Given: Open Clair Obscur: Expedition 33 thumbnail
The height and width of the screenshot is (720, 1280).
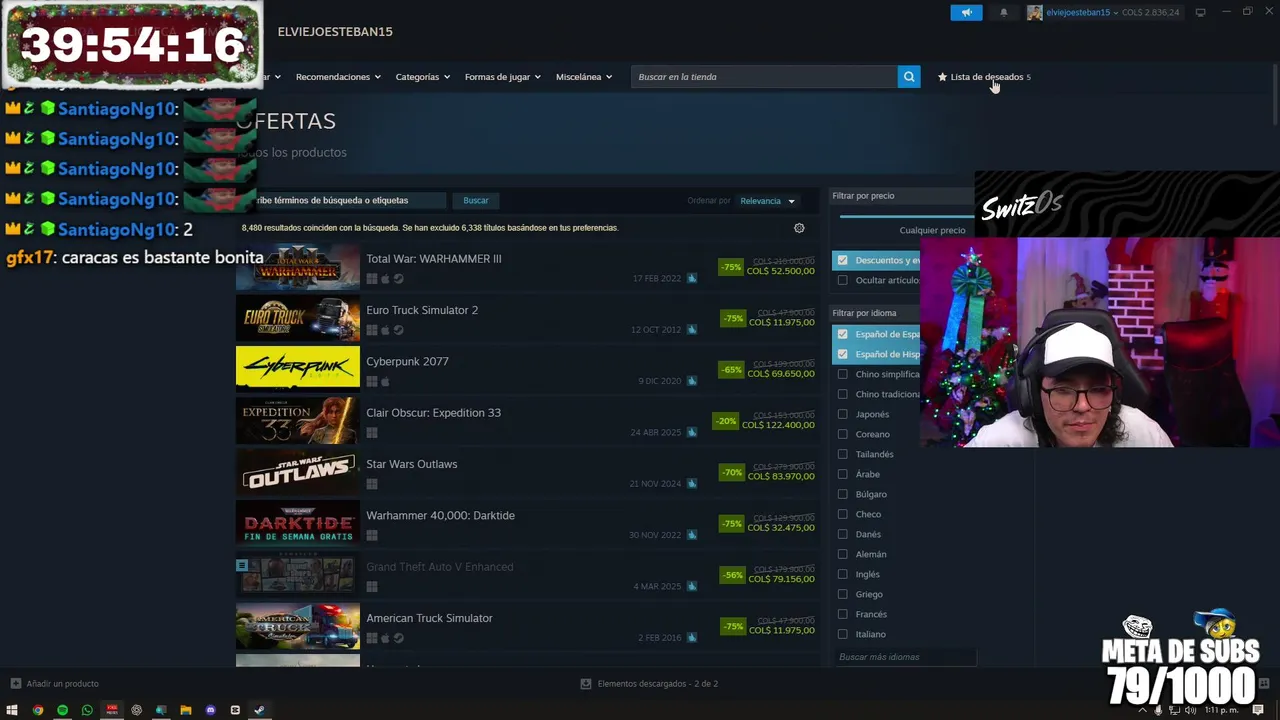Looking at the screenshot, I should click(297, 421).
